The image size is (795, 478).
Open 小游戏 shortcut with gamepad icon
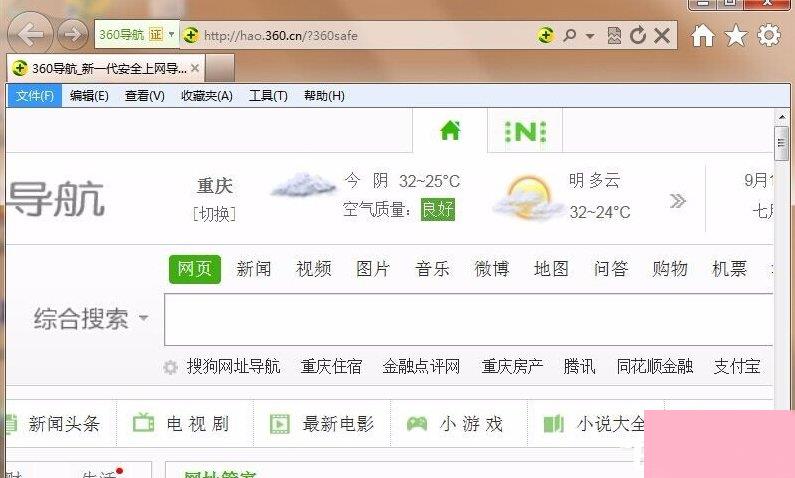(455, 424)
